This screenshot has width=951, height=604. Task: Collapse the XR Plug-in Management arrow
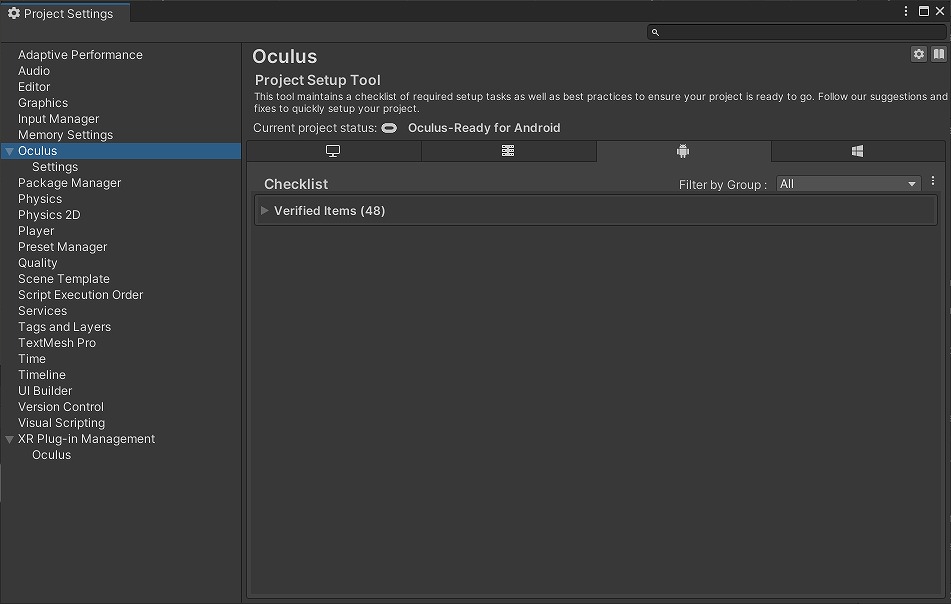click(x=9, y=439)
